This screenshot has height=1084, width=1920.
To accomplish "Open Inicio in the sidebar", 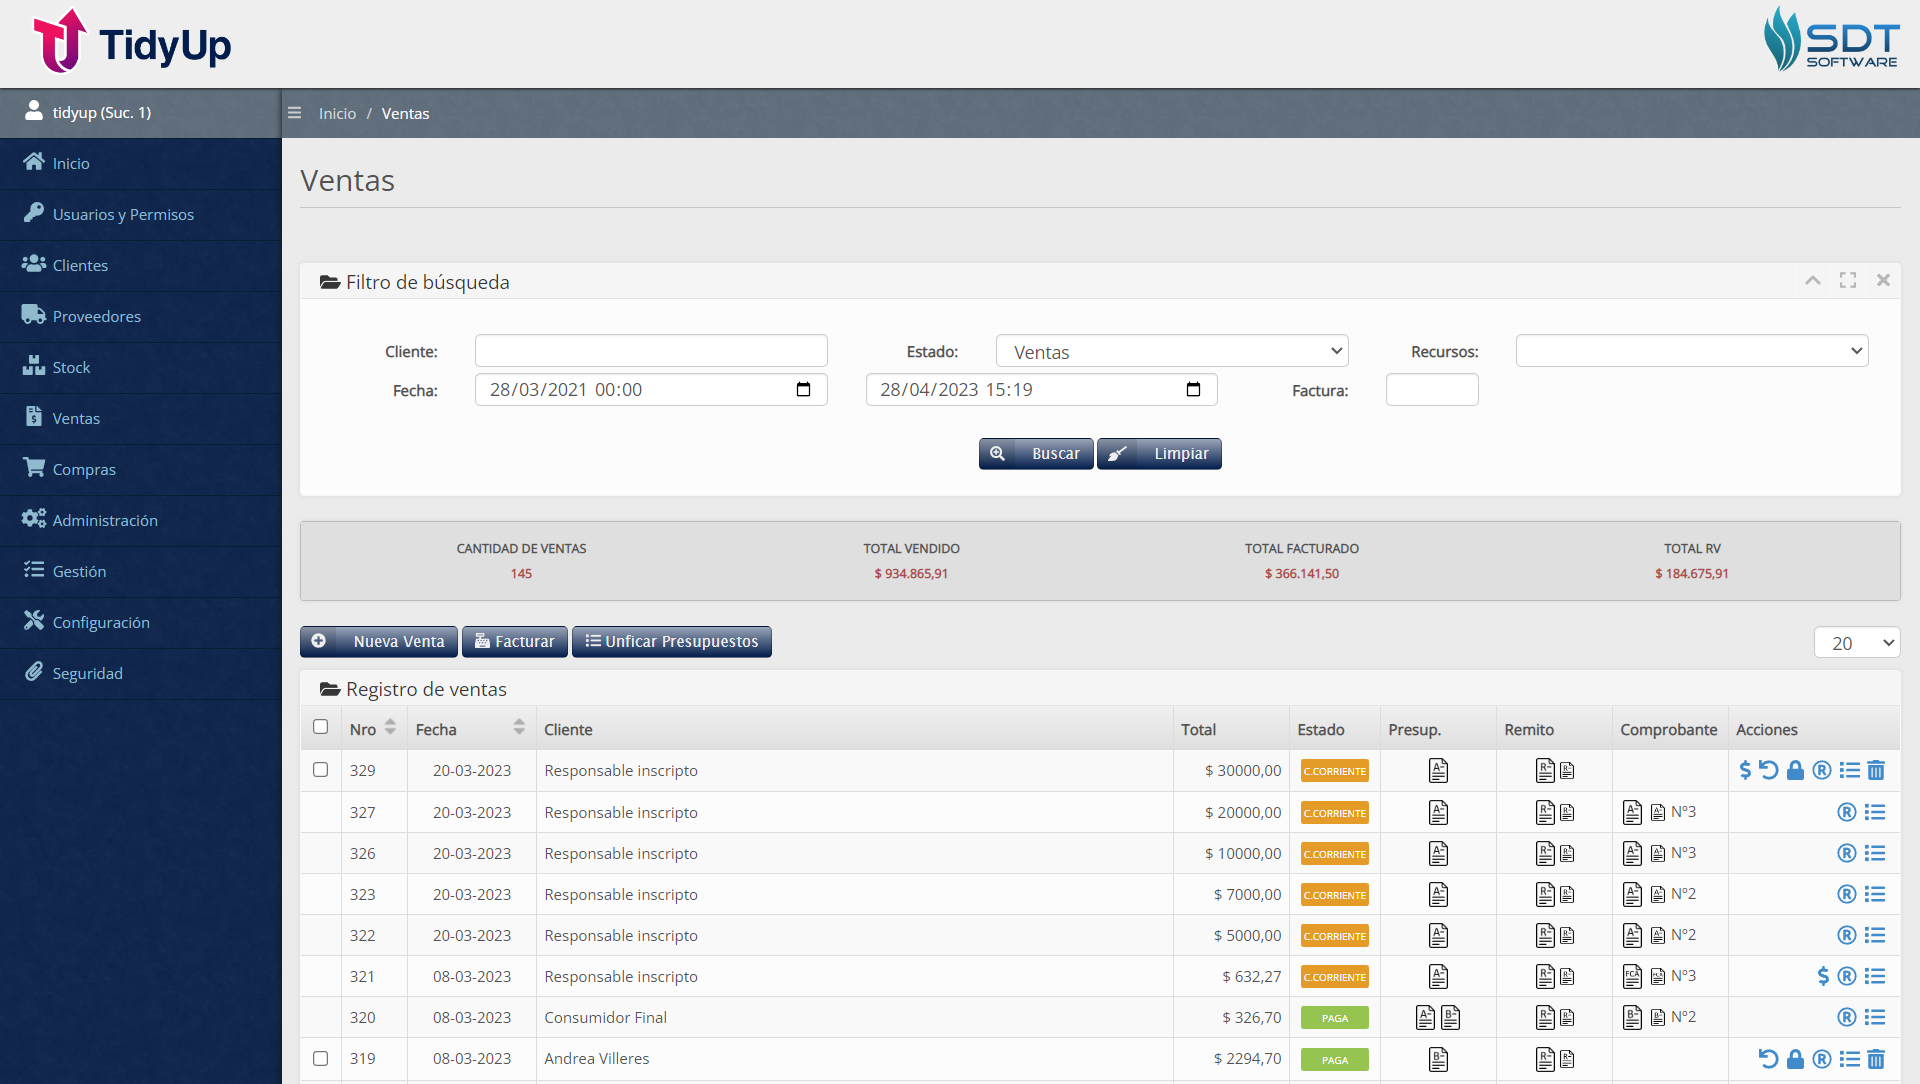I will pos(140,163).
